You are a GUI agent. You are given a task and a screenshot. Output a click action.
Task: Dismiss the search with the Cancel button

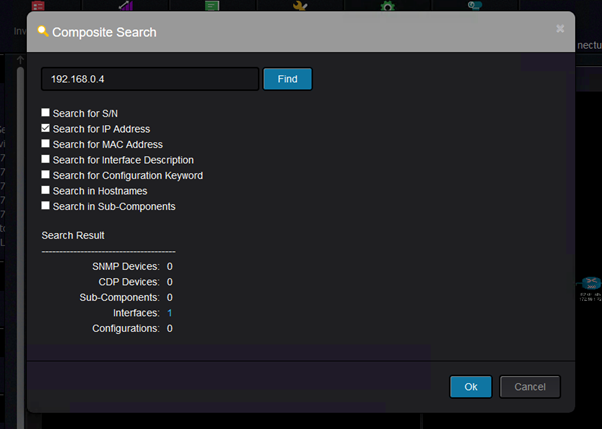530,387
